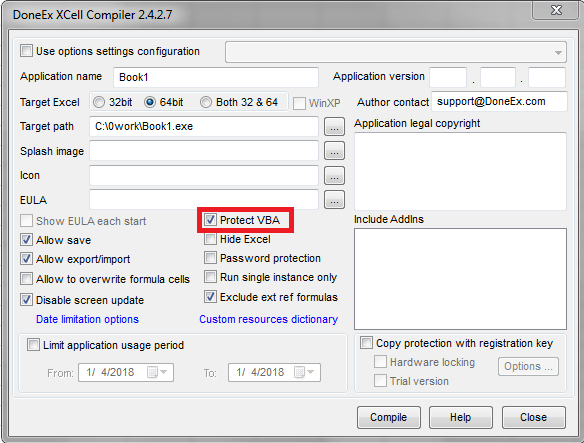Click the Close button at bottom
The image size is (584, 443).
coord(533,417)
